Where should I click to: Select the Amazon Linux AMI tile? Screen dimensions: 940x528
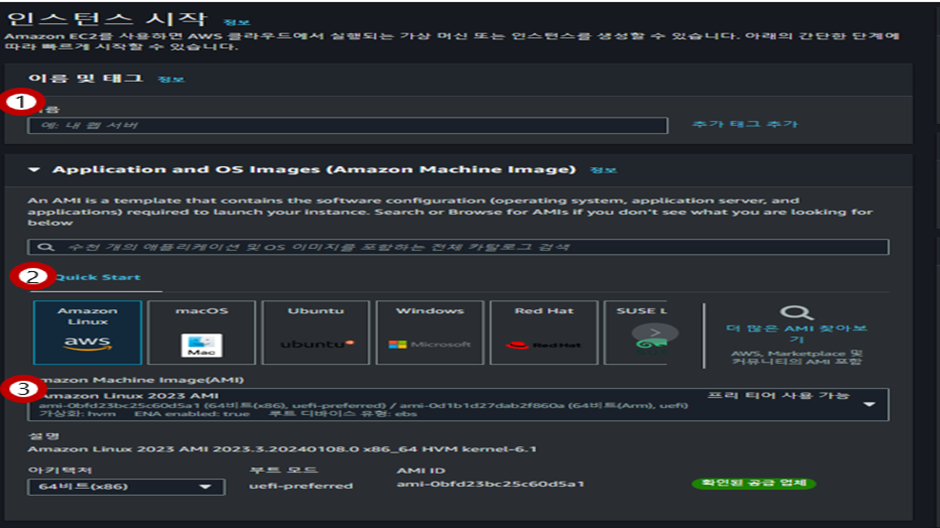88,333
